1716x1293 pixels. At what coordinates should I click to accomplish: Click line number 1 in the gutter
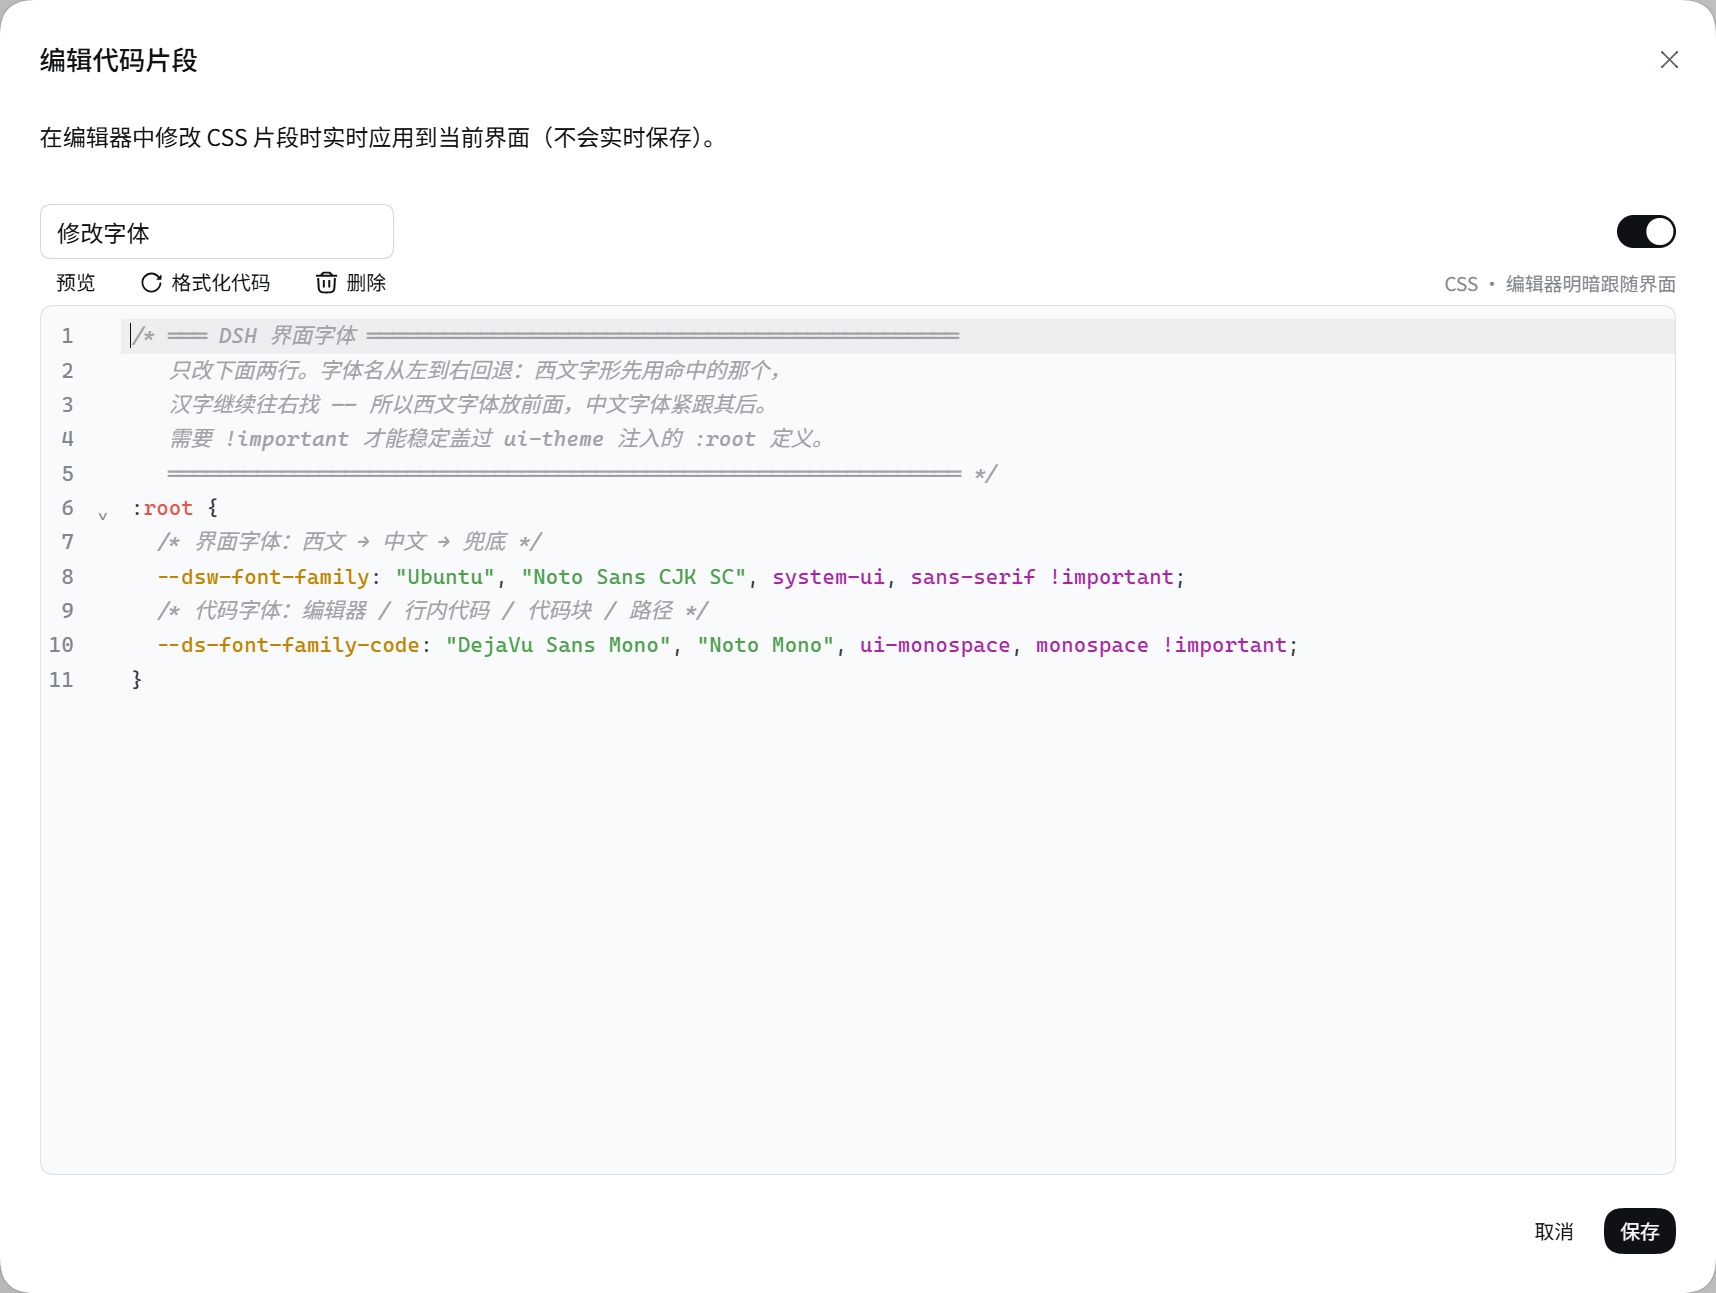pos(67,336)
